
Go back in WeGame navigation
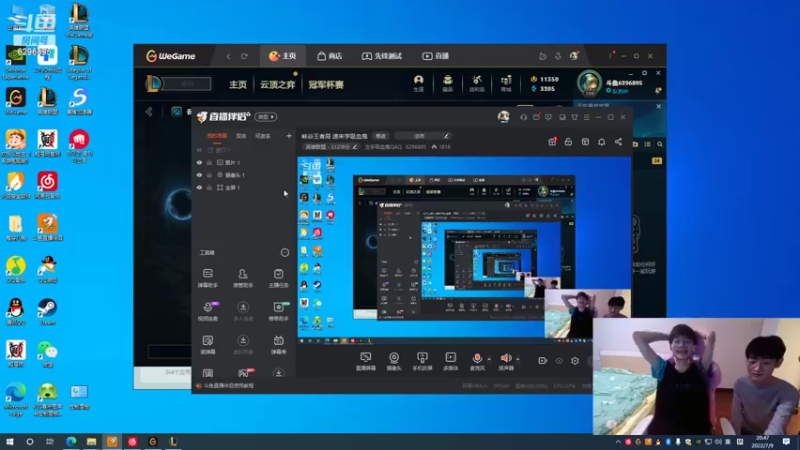coord(229,56)
